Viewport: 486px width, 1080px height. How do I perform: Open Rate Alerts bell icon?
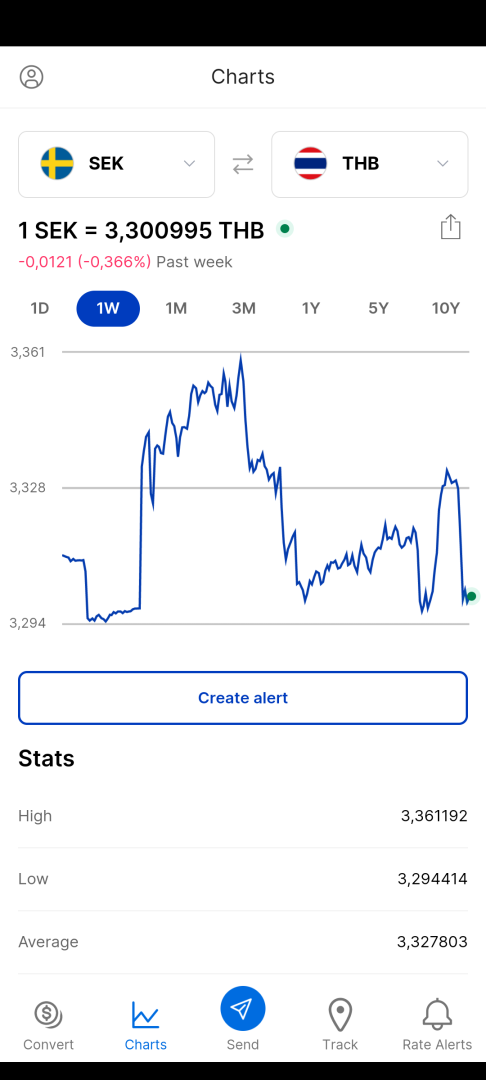point(437,1015)
